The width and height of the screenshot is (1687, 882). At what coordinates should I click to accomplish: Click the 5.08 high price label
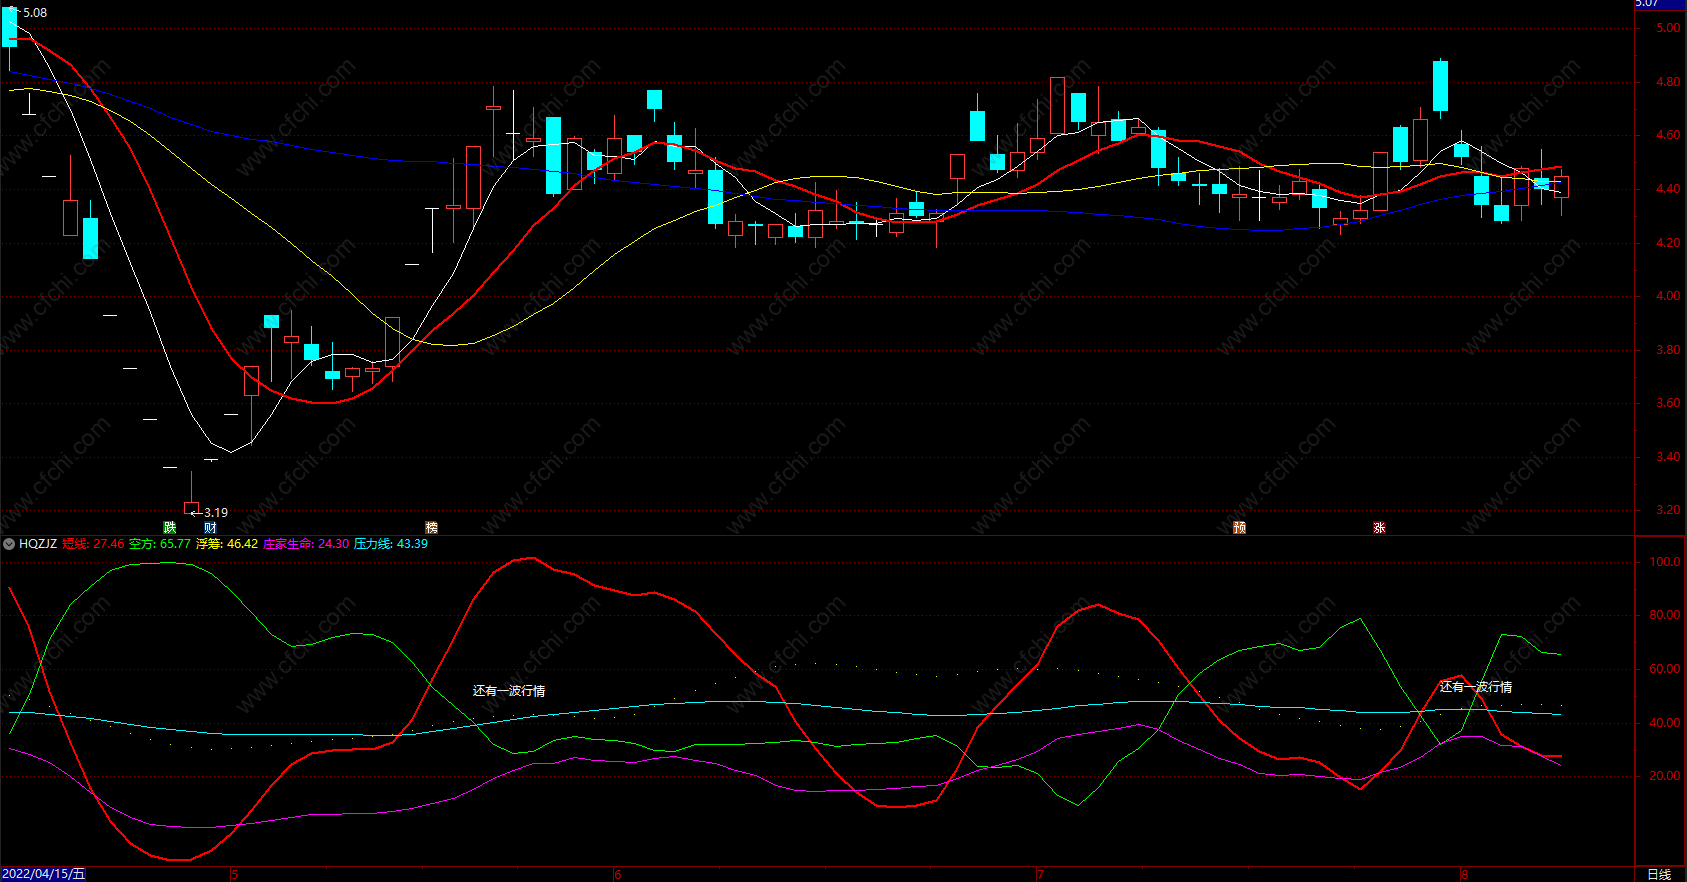click(x=35, y=13)
